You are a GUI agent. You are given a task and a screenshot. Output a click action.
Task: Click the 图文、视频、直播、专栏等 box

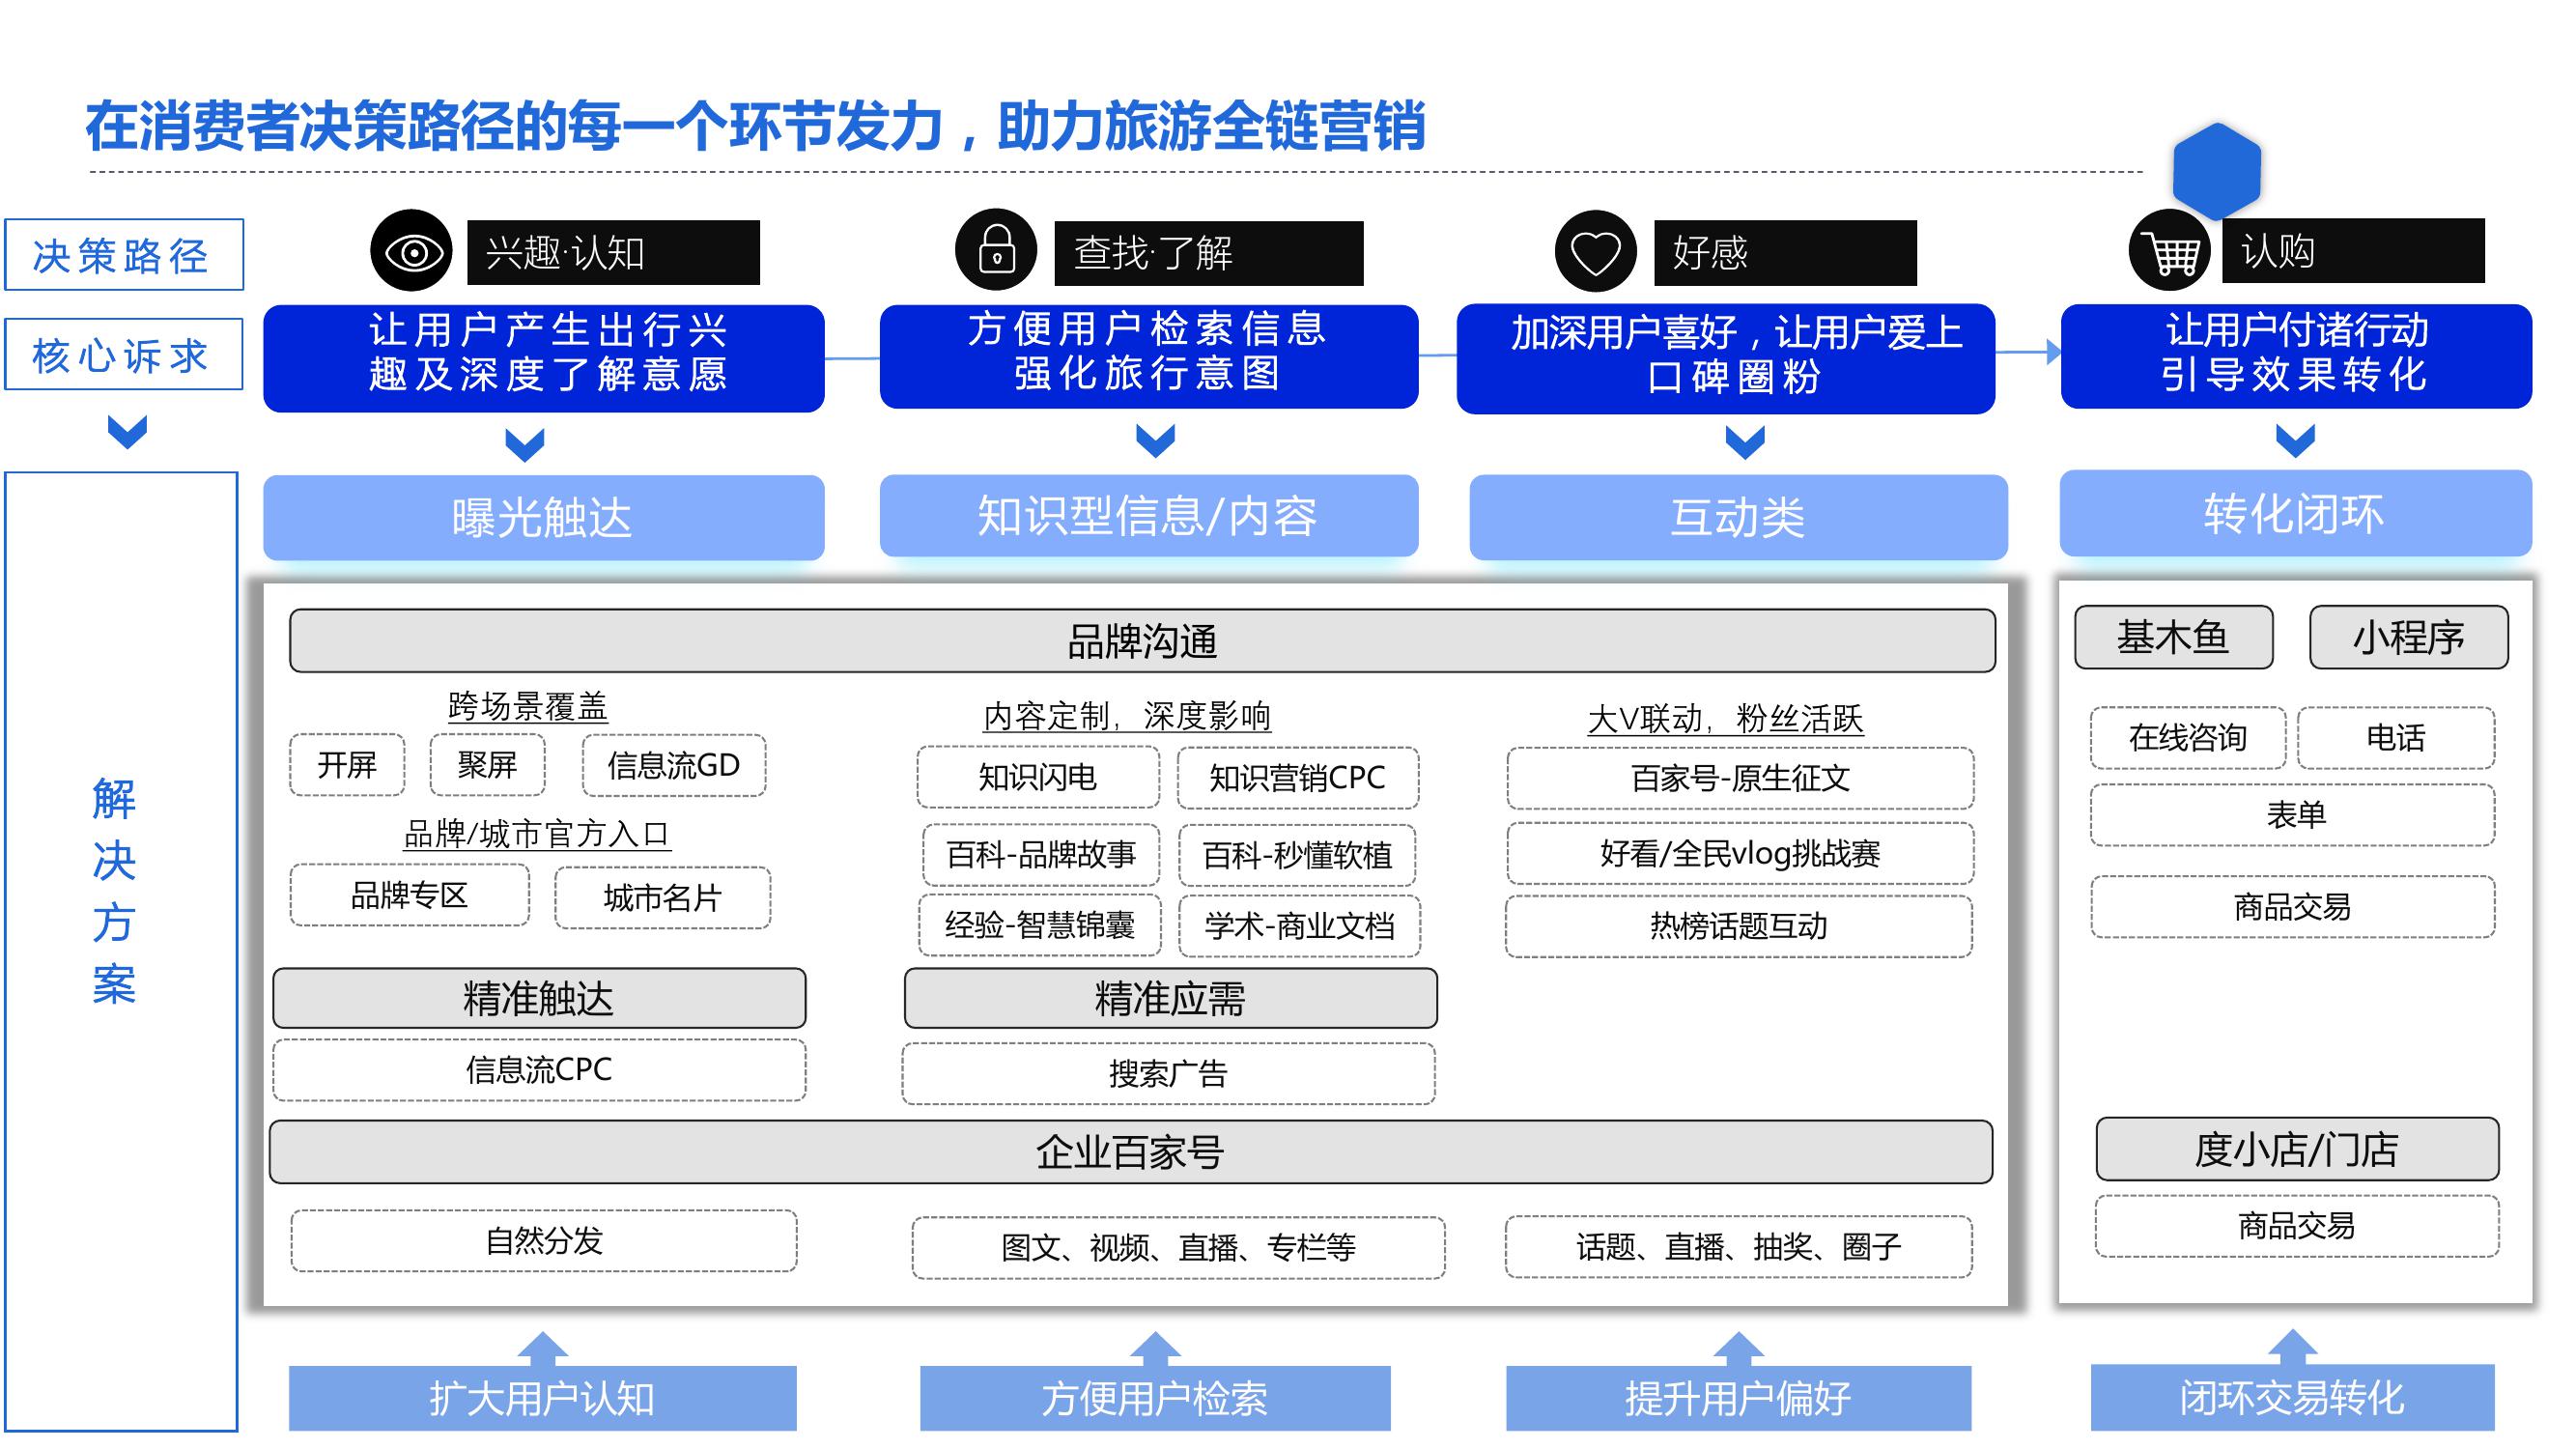pos(1178,1247)
